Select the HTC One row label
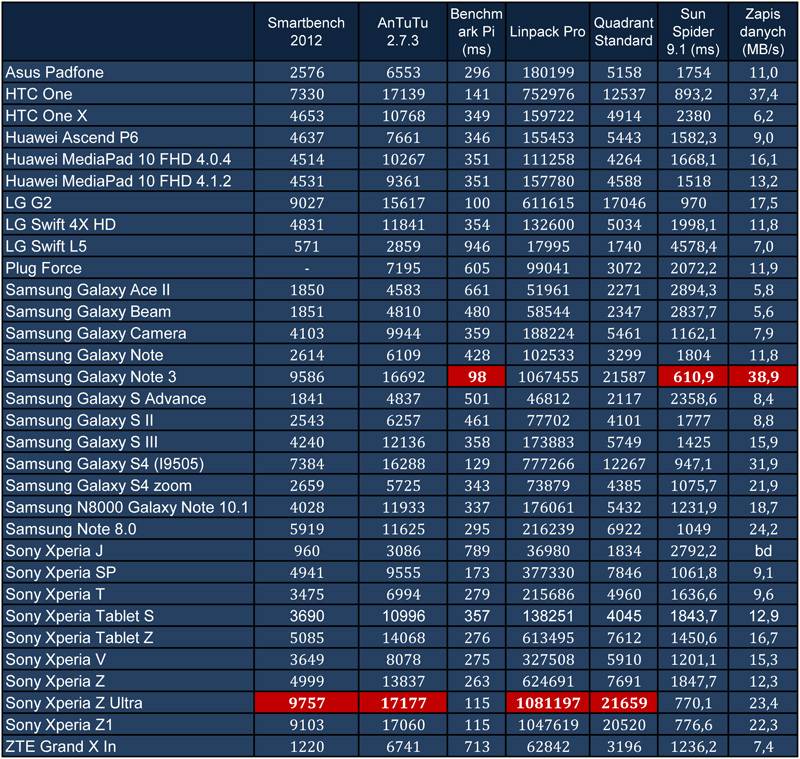This screenshot has width=800, height=759. (x=39, y=94)
